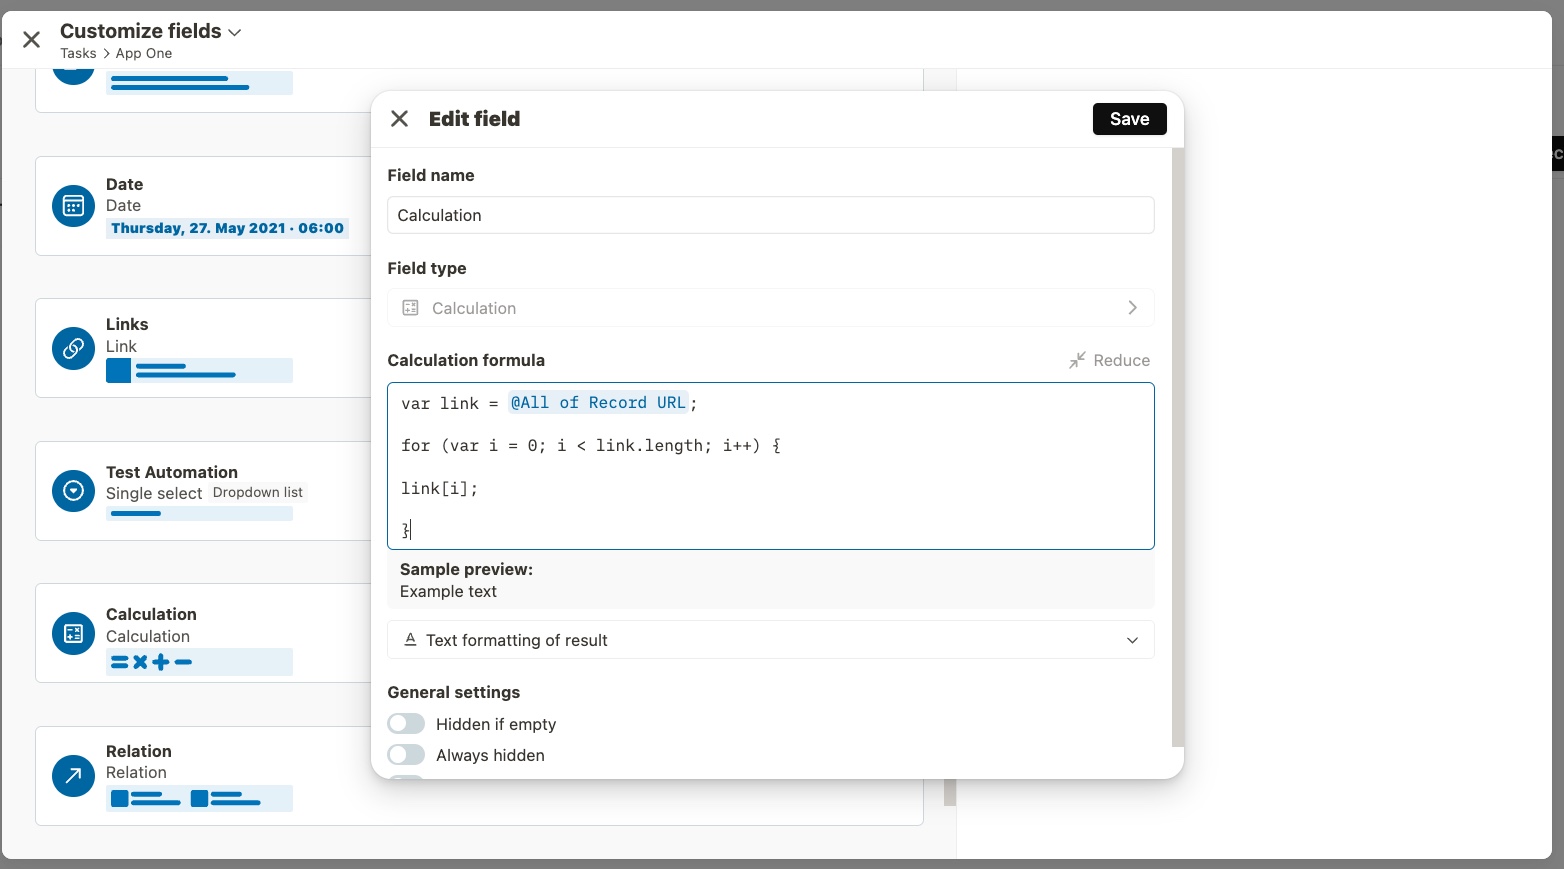Click the @All of Record URL token
Image resolution: width=1564 pixels, height=869 pixels.
tap(598, 403)
